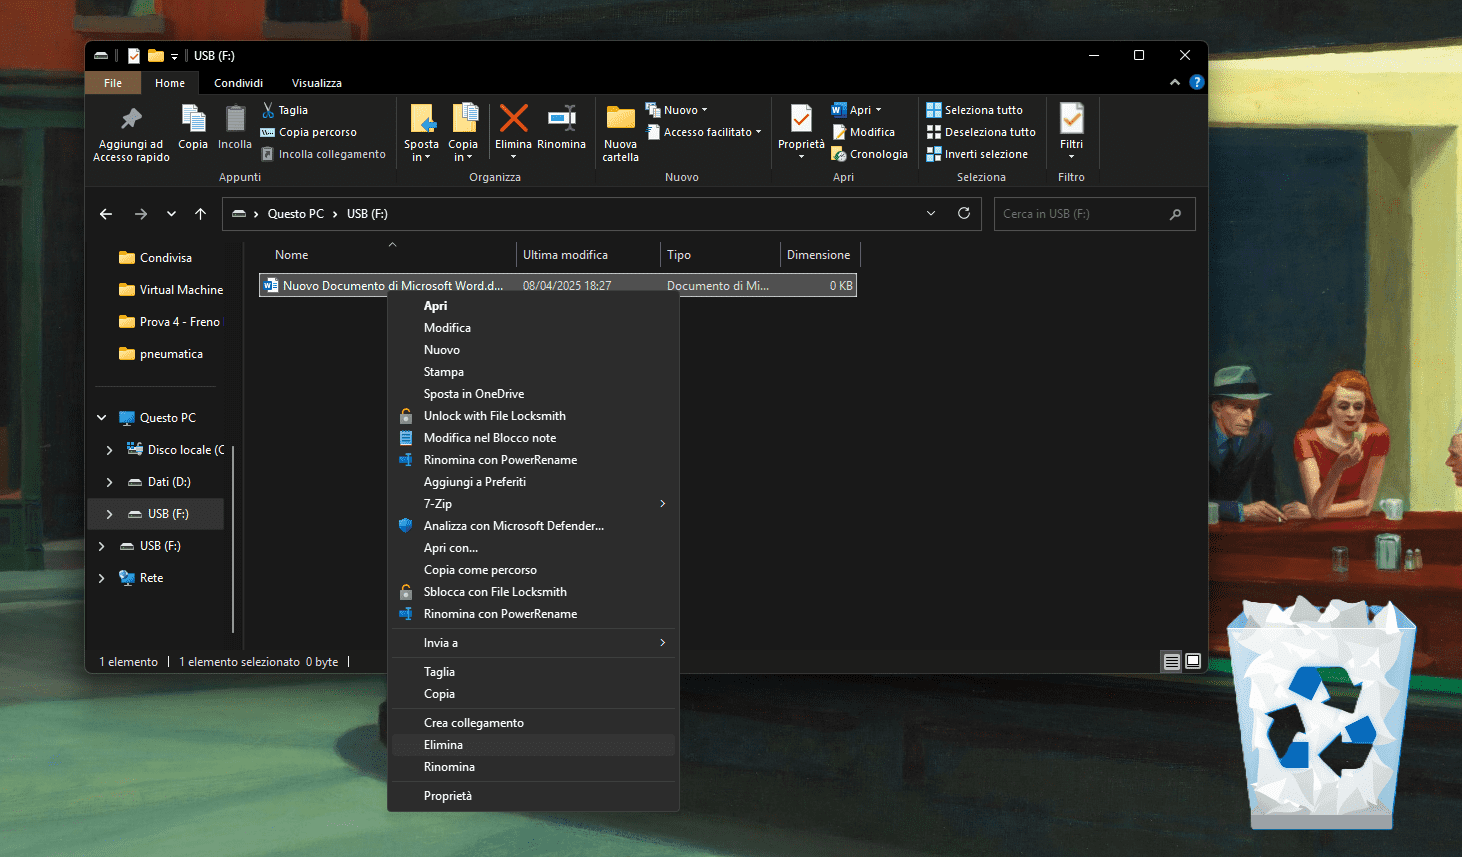Click the Seleziona tutto icon
The width and height of the screenshot is (1462, 857).
pos(934,110)
